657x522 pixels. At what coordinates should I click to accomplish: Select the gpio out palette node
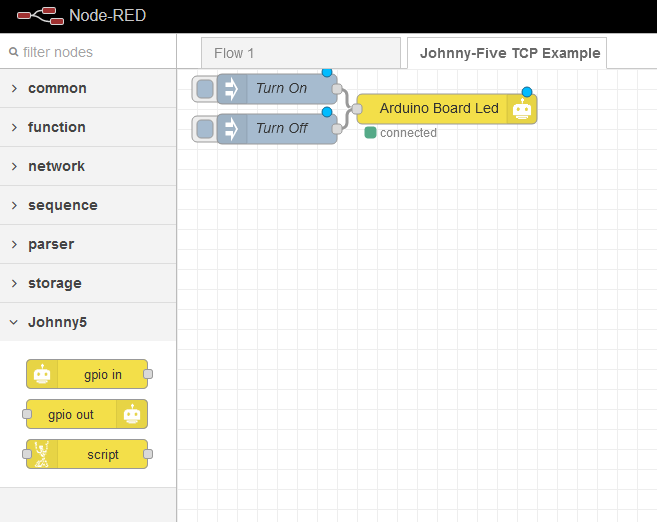(x=87, y=414)
